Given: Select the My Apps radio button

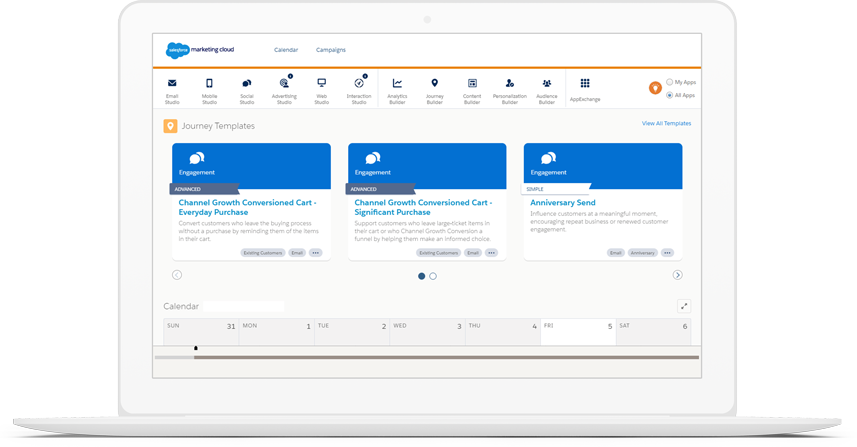Looking at the screenshot, I should [x=670, y=82].
